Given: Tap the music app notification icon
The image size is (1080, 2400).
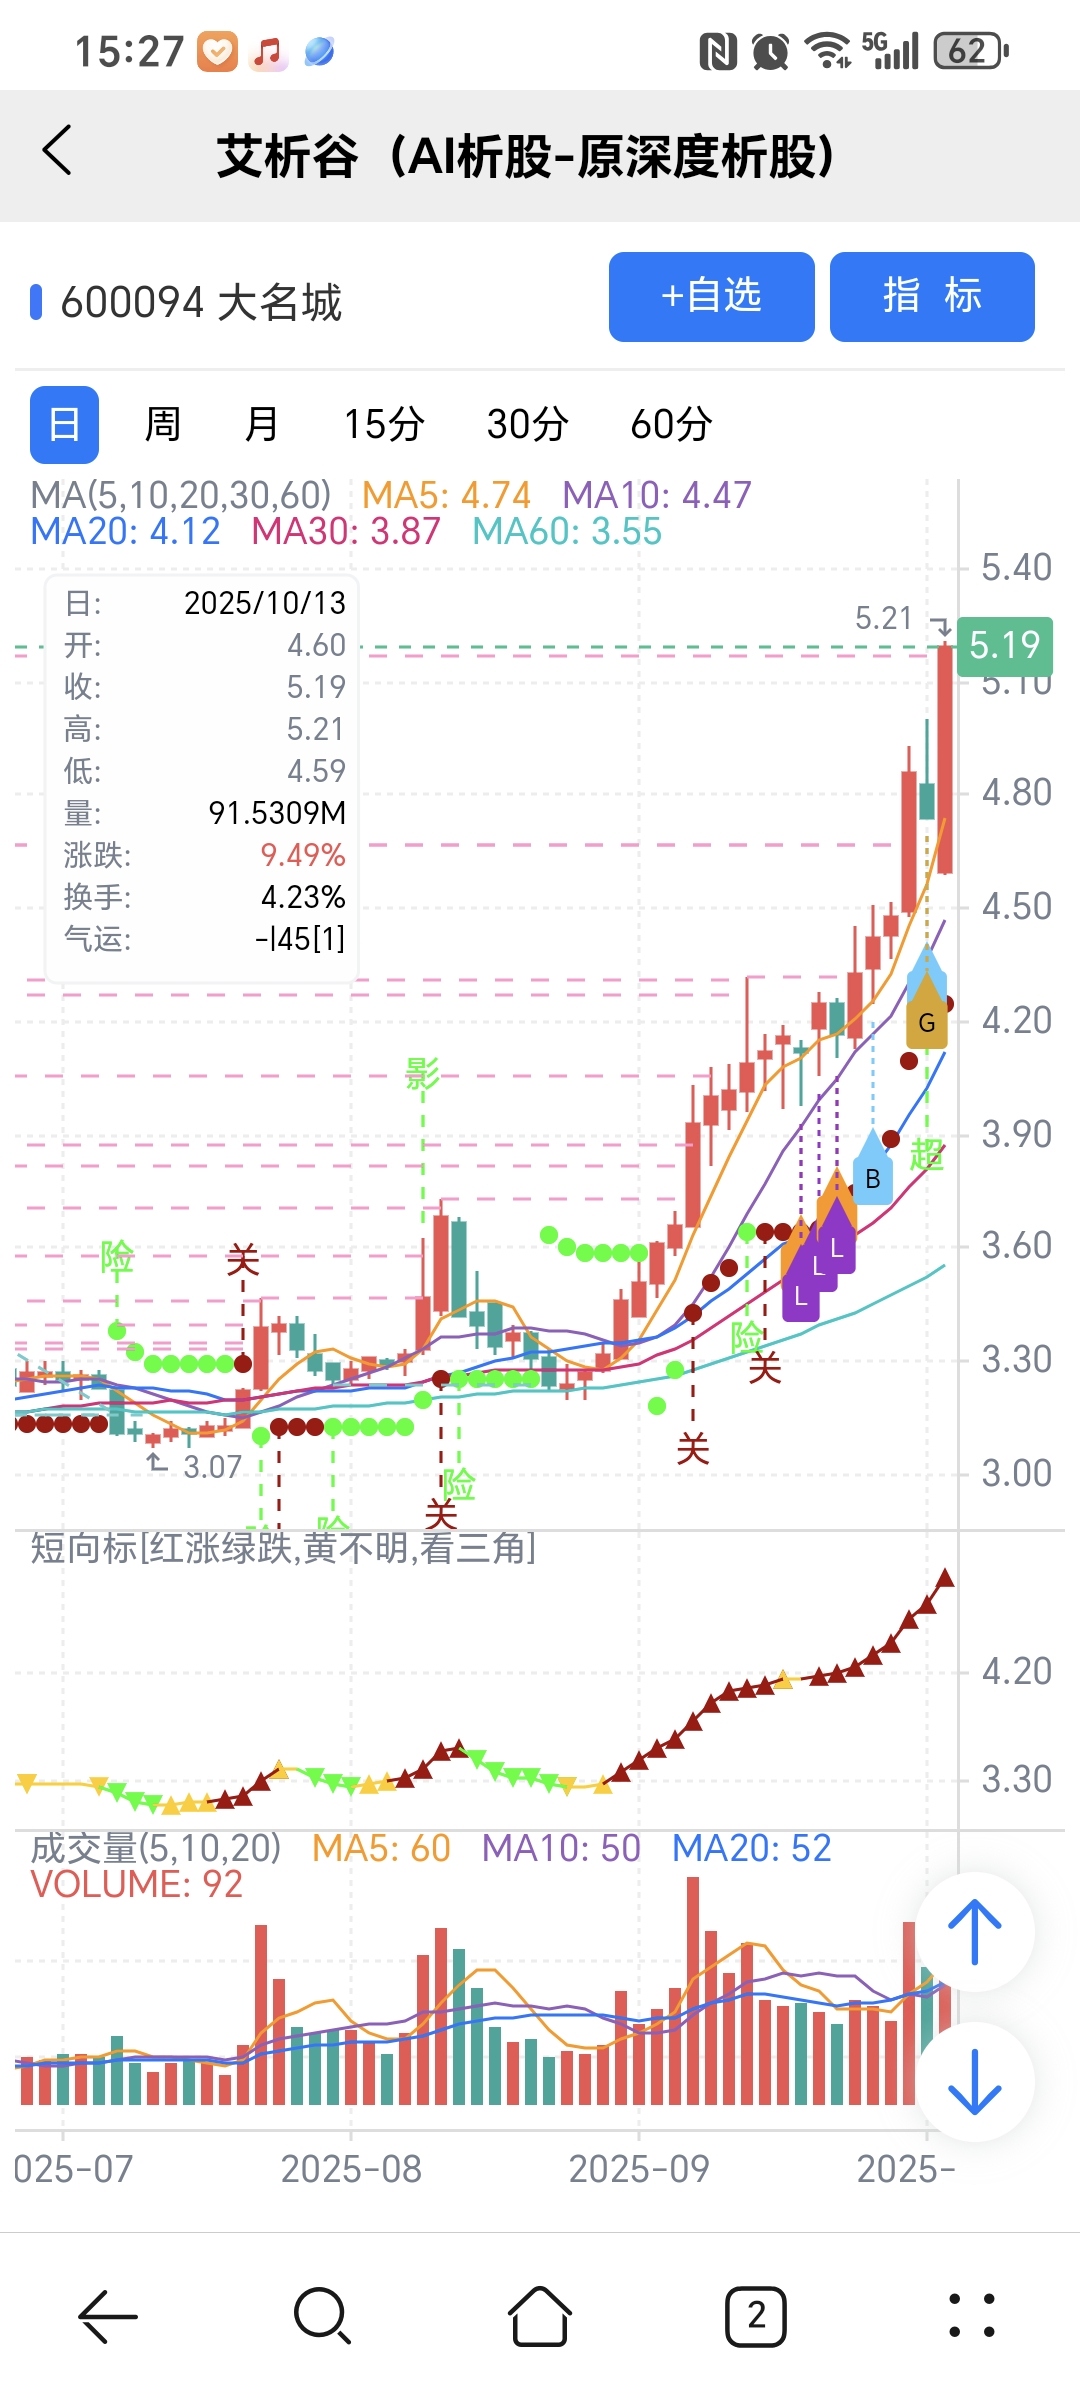Looking at the screenshot, I should [x=268, y=52].
